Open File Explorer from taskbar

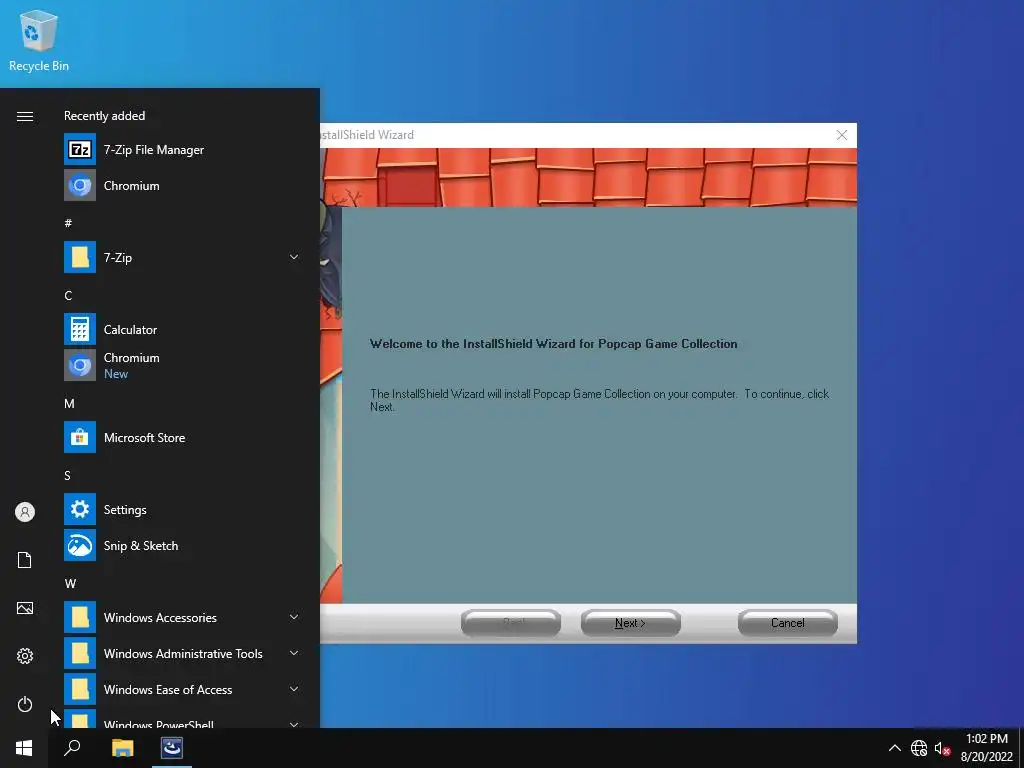(122, 748)
